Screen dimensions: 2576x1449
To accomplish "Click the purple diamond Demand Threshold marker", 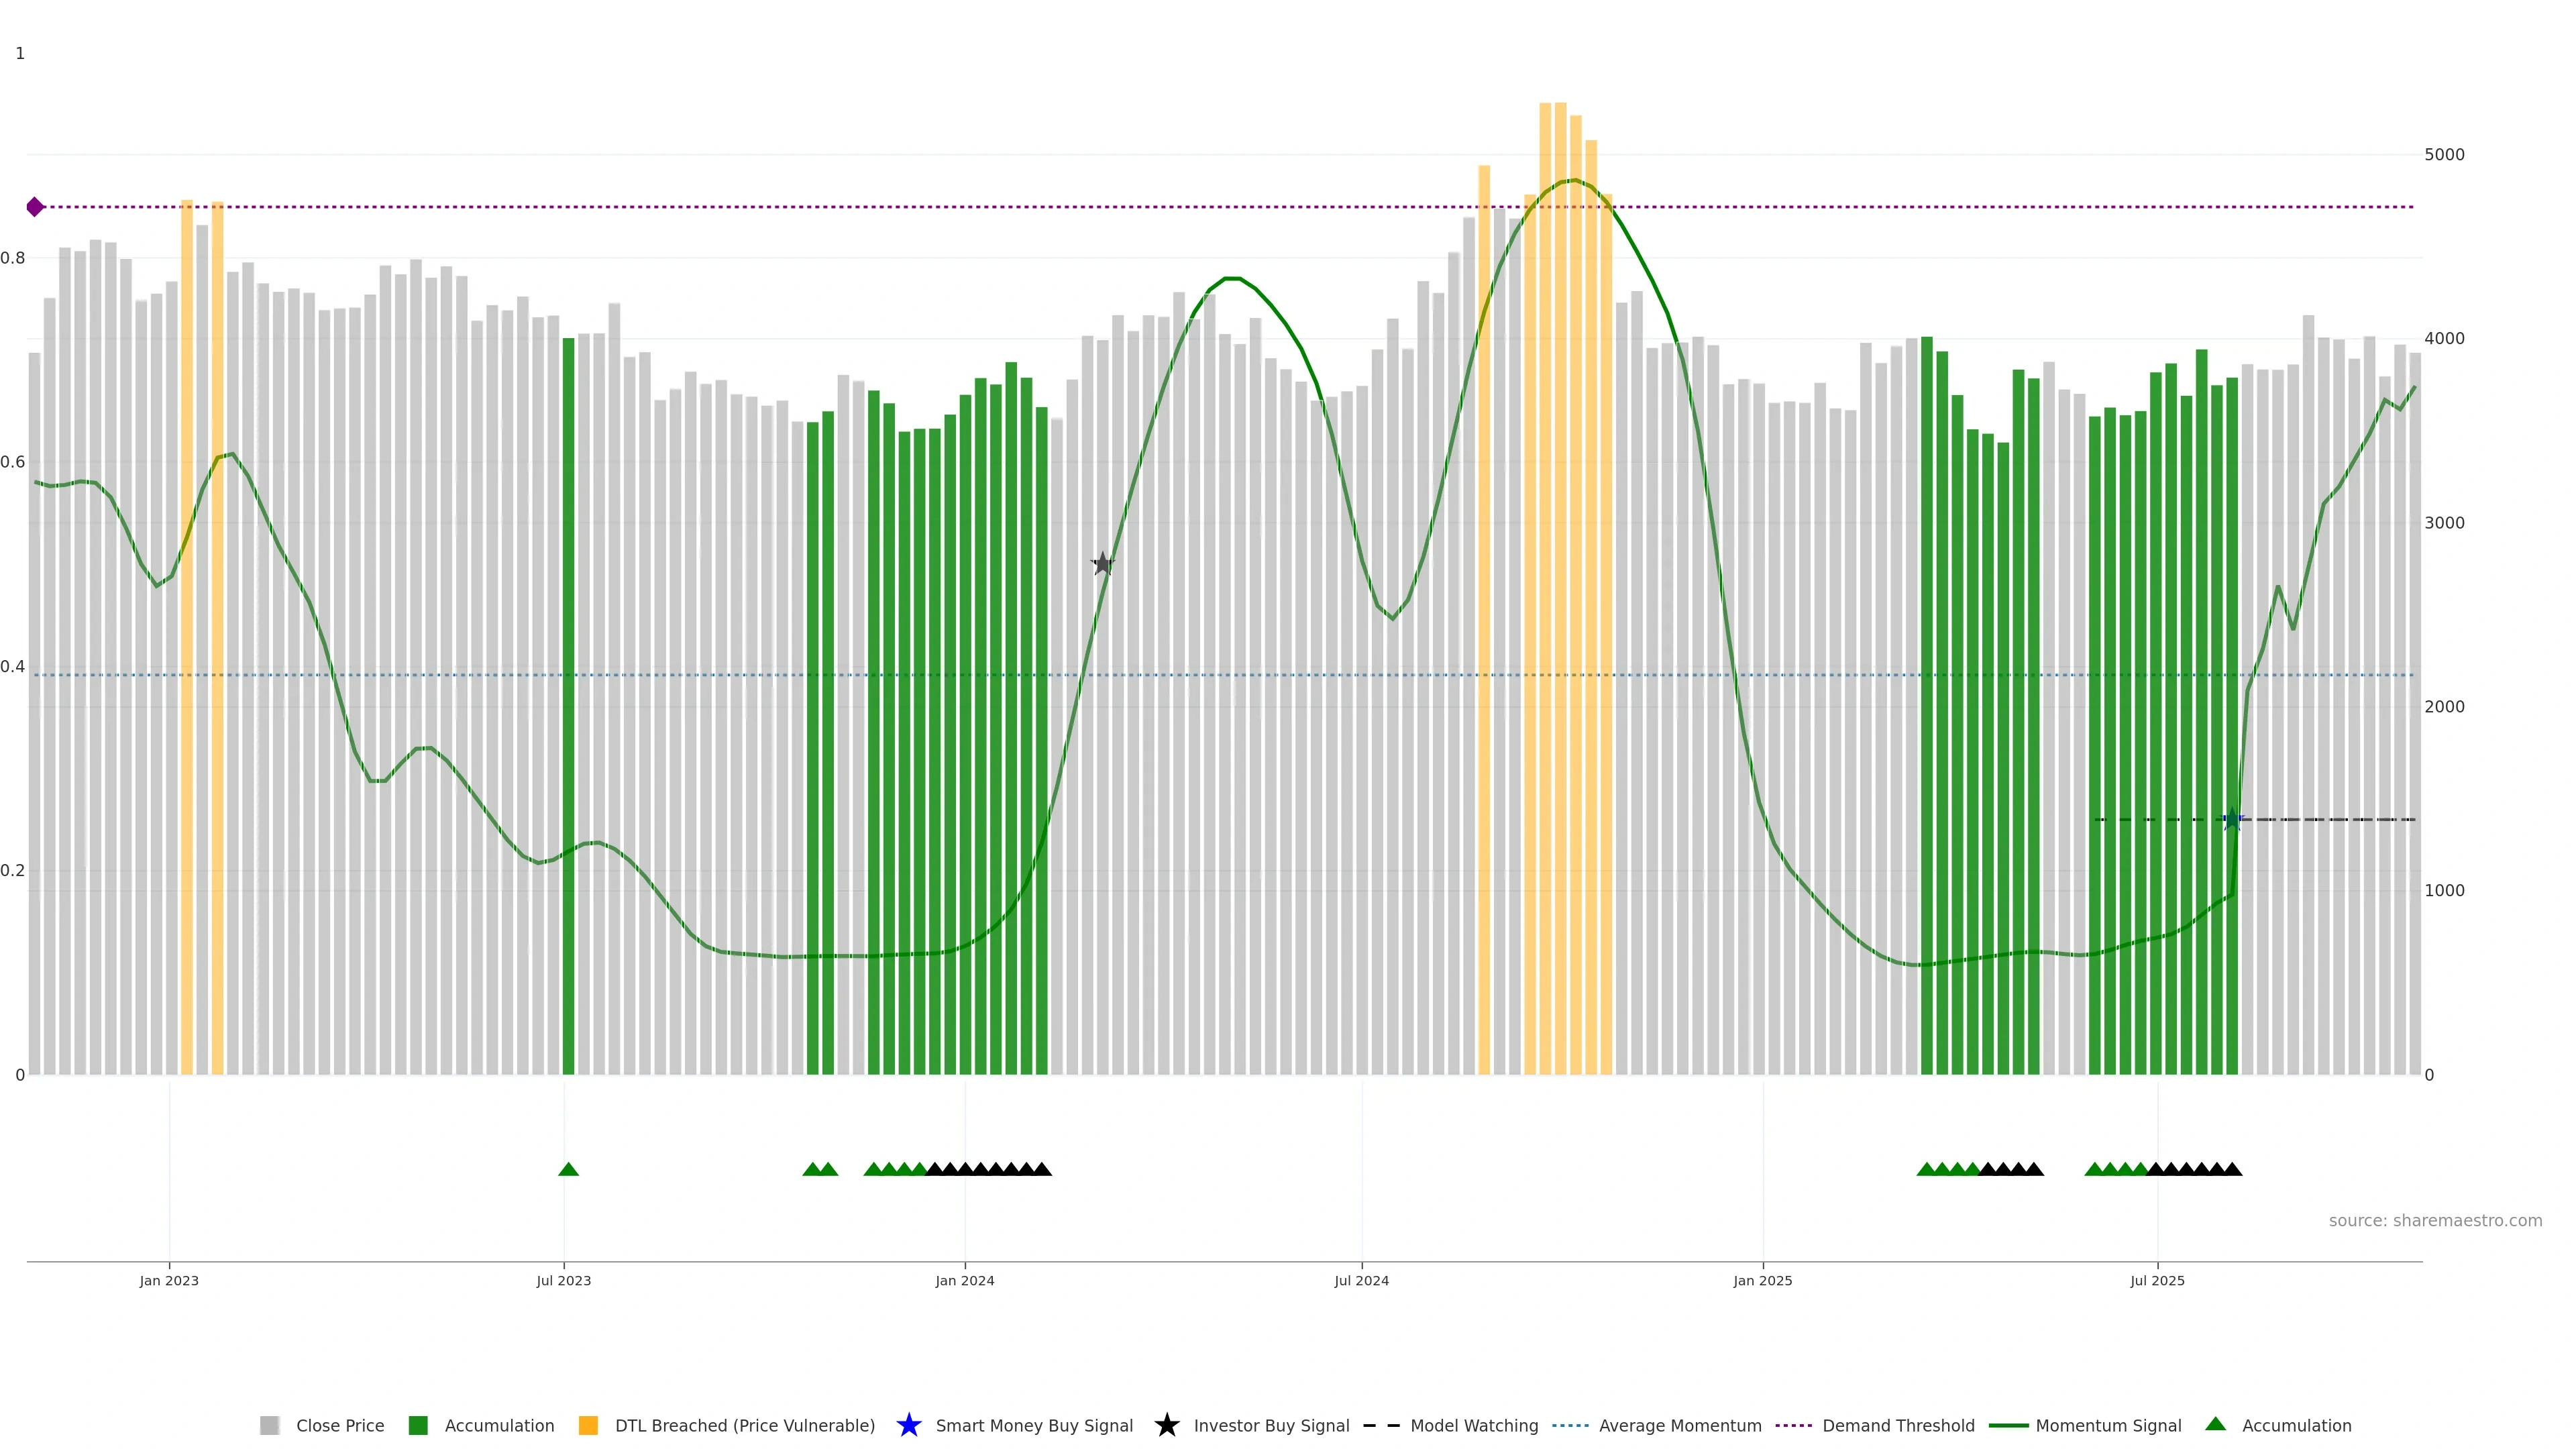I will pos(35,207).
